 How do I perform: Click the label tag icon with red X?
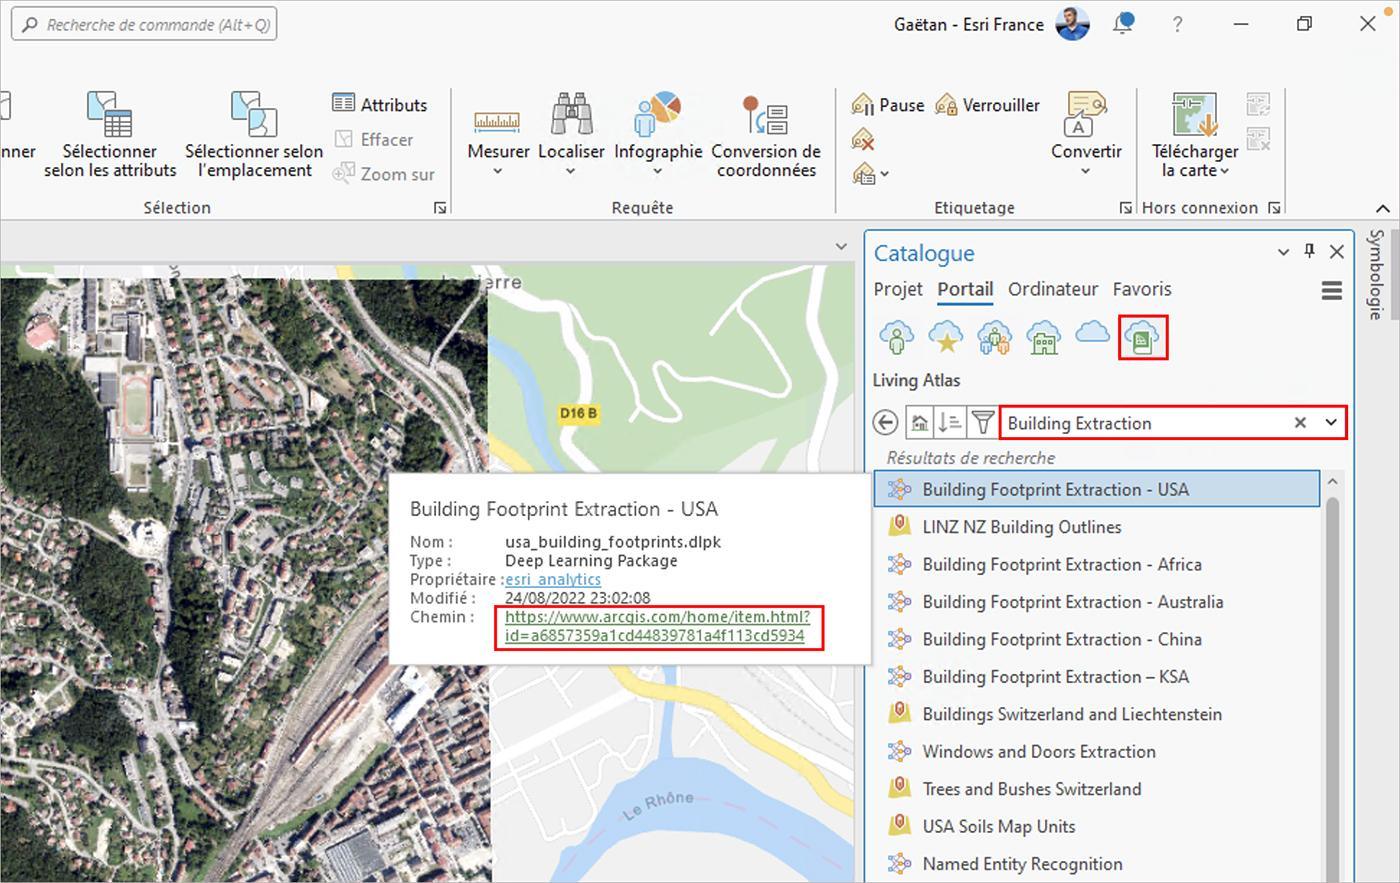(863, 139)
